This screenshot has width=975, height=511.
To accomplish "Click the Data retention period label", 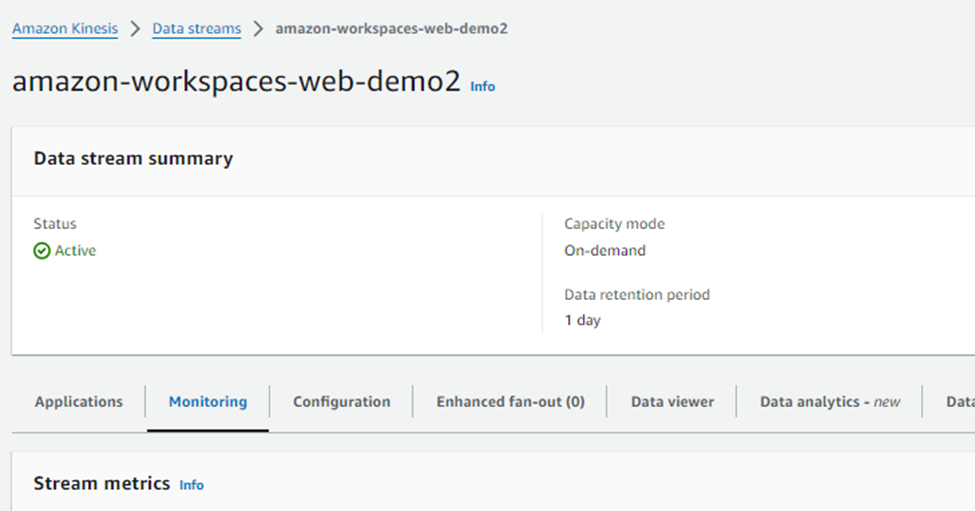I will coord(637,294).
